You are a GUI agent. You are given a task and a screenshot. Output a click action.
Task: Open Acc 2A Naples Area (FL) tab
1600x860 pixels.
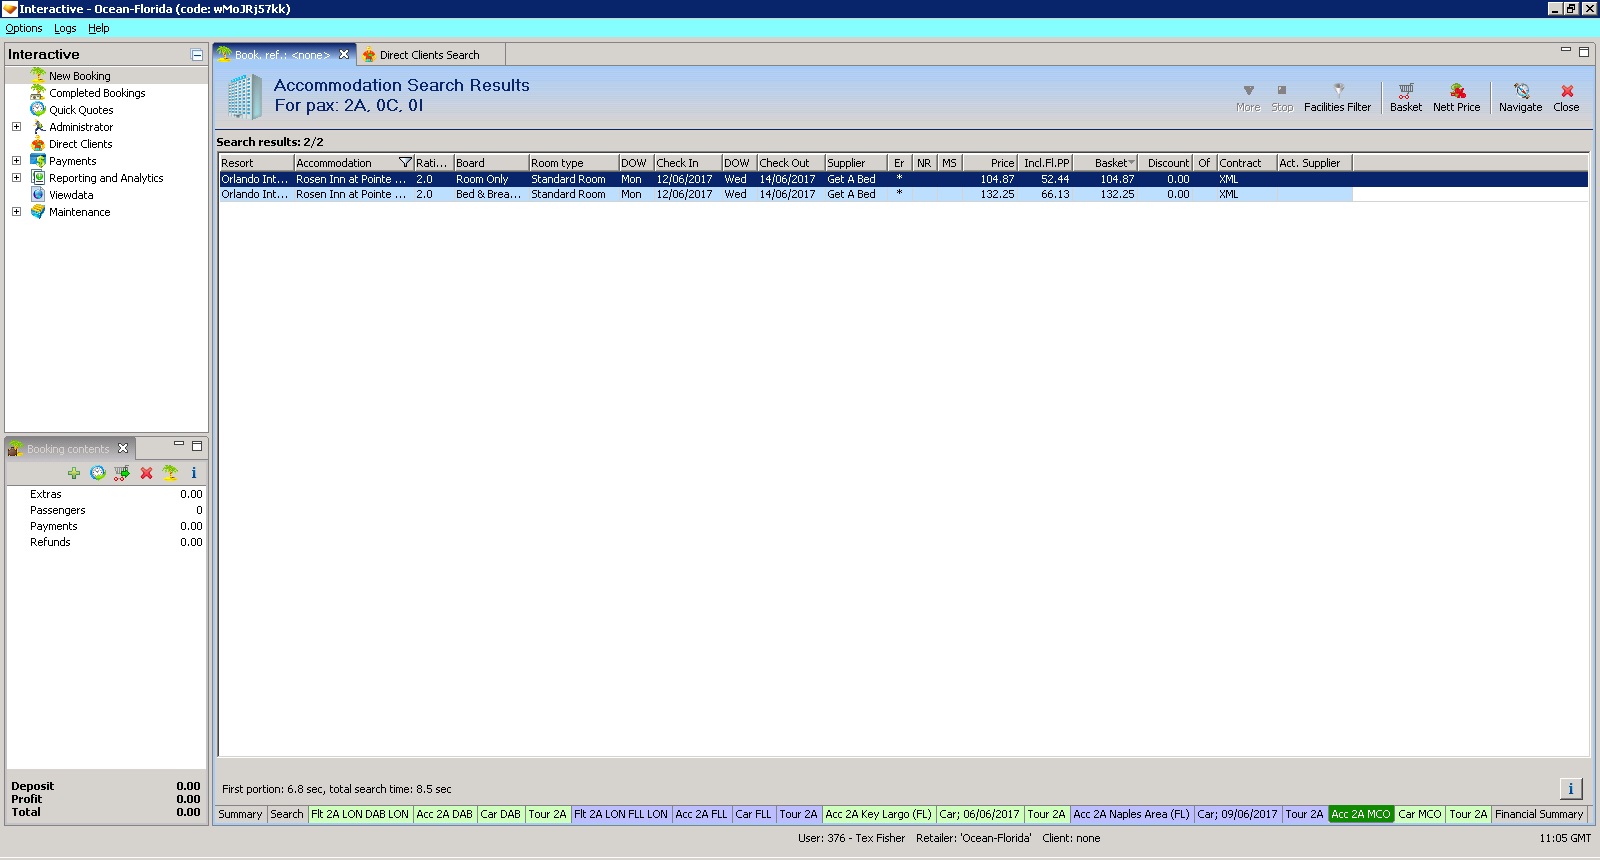(x=1132, y=814)
